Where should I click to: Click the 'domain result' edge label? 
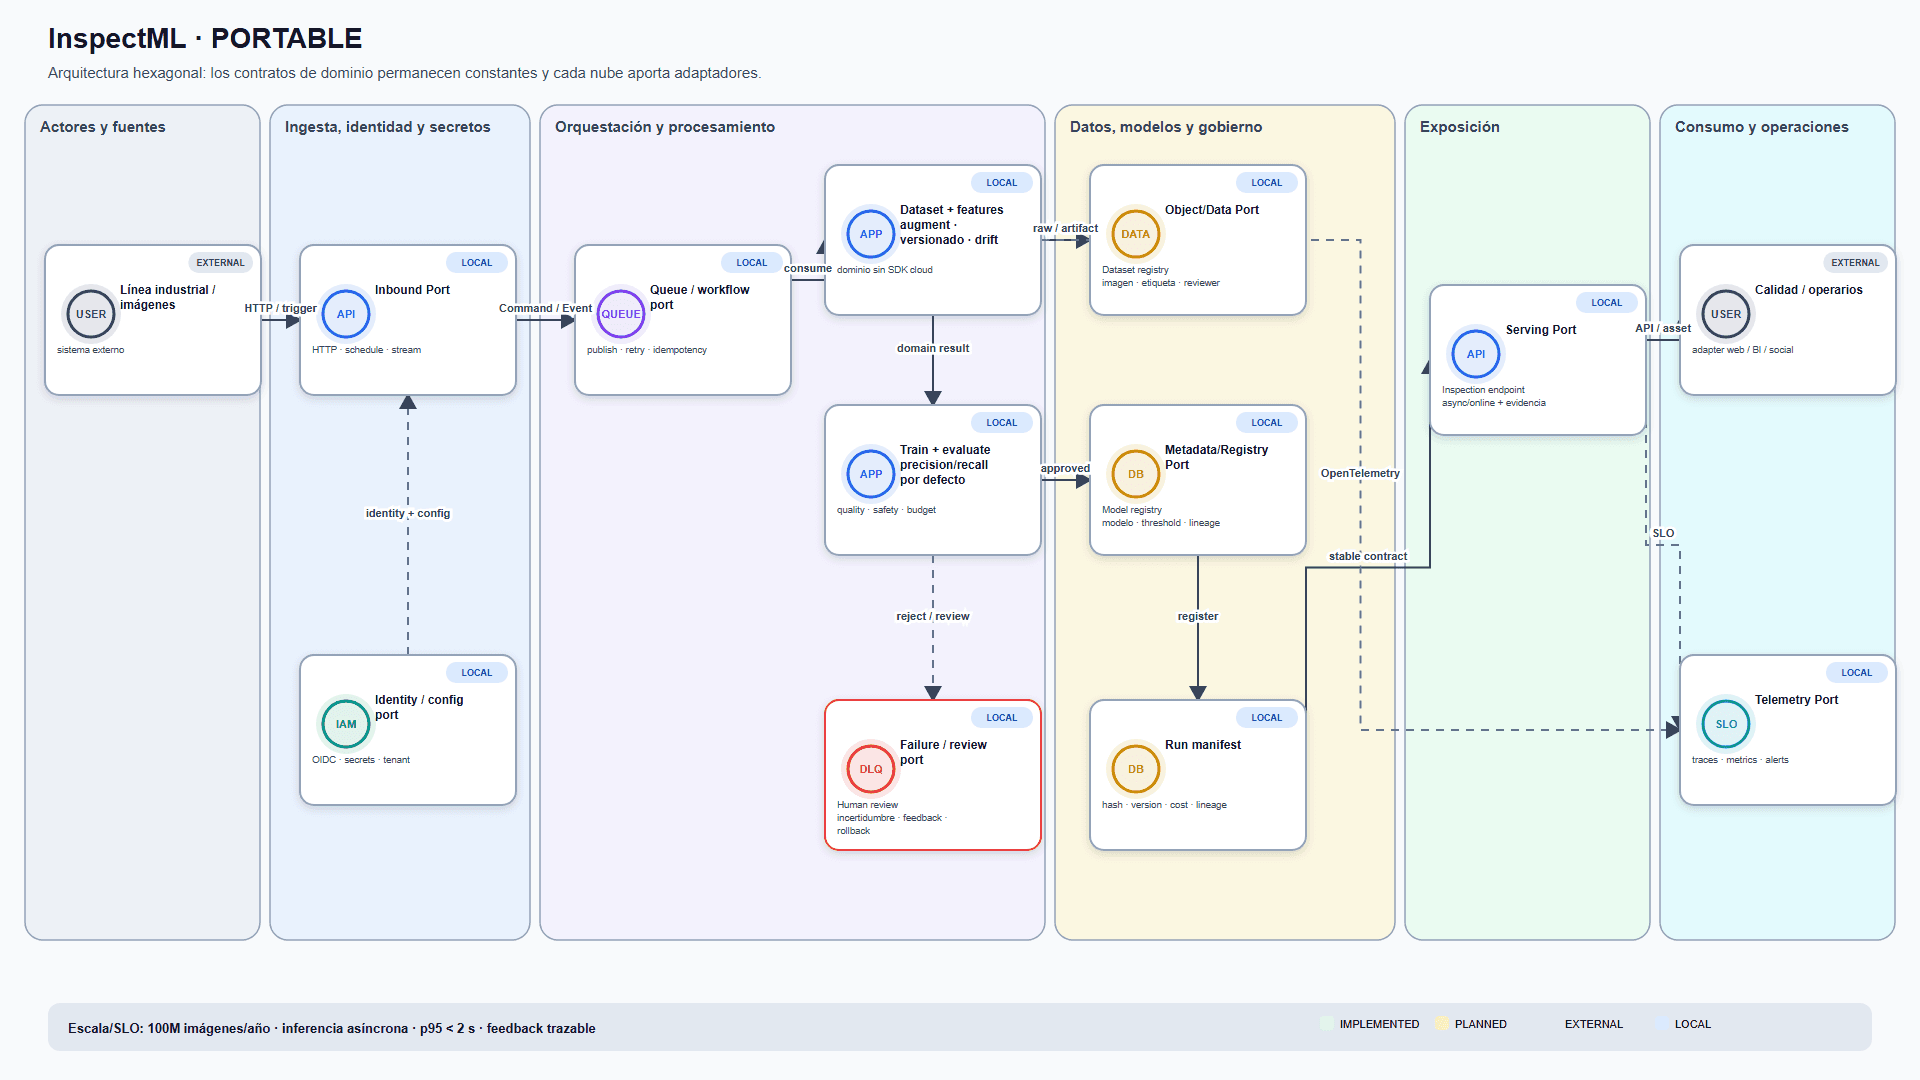(933, 348)
